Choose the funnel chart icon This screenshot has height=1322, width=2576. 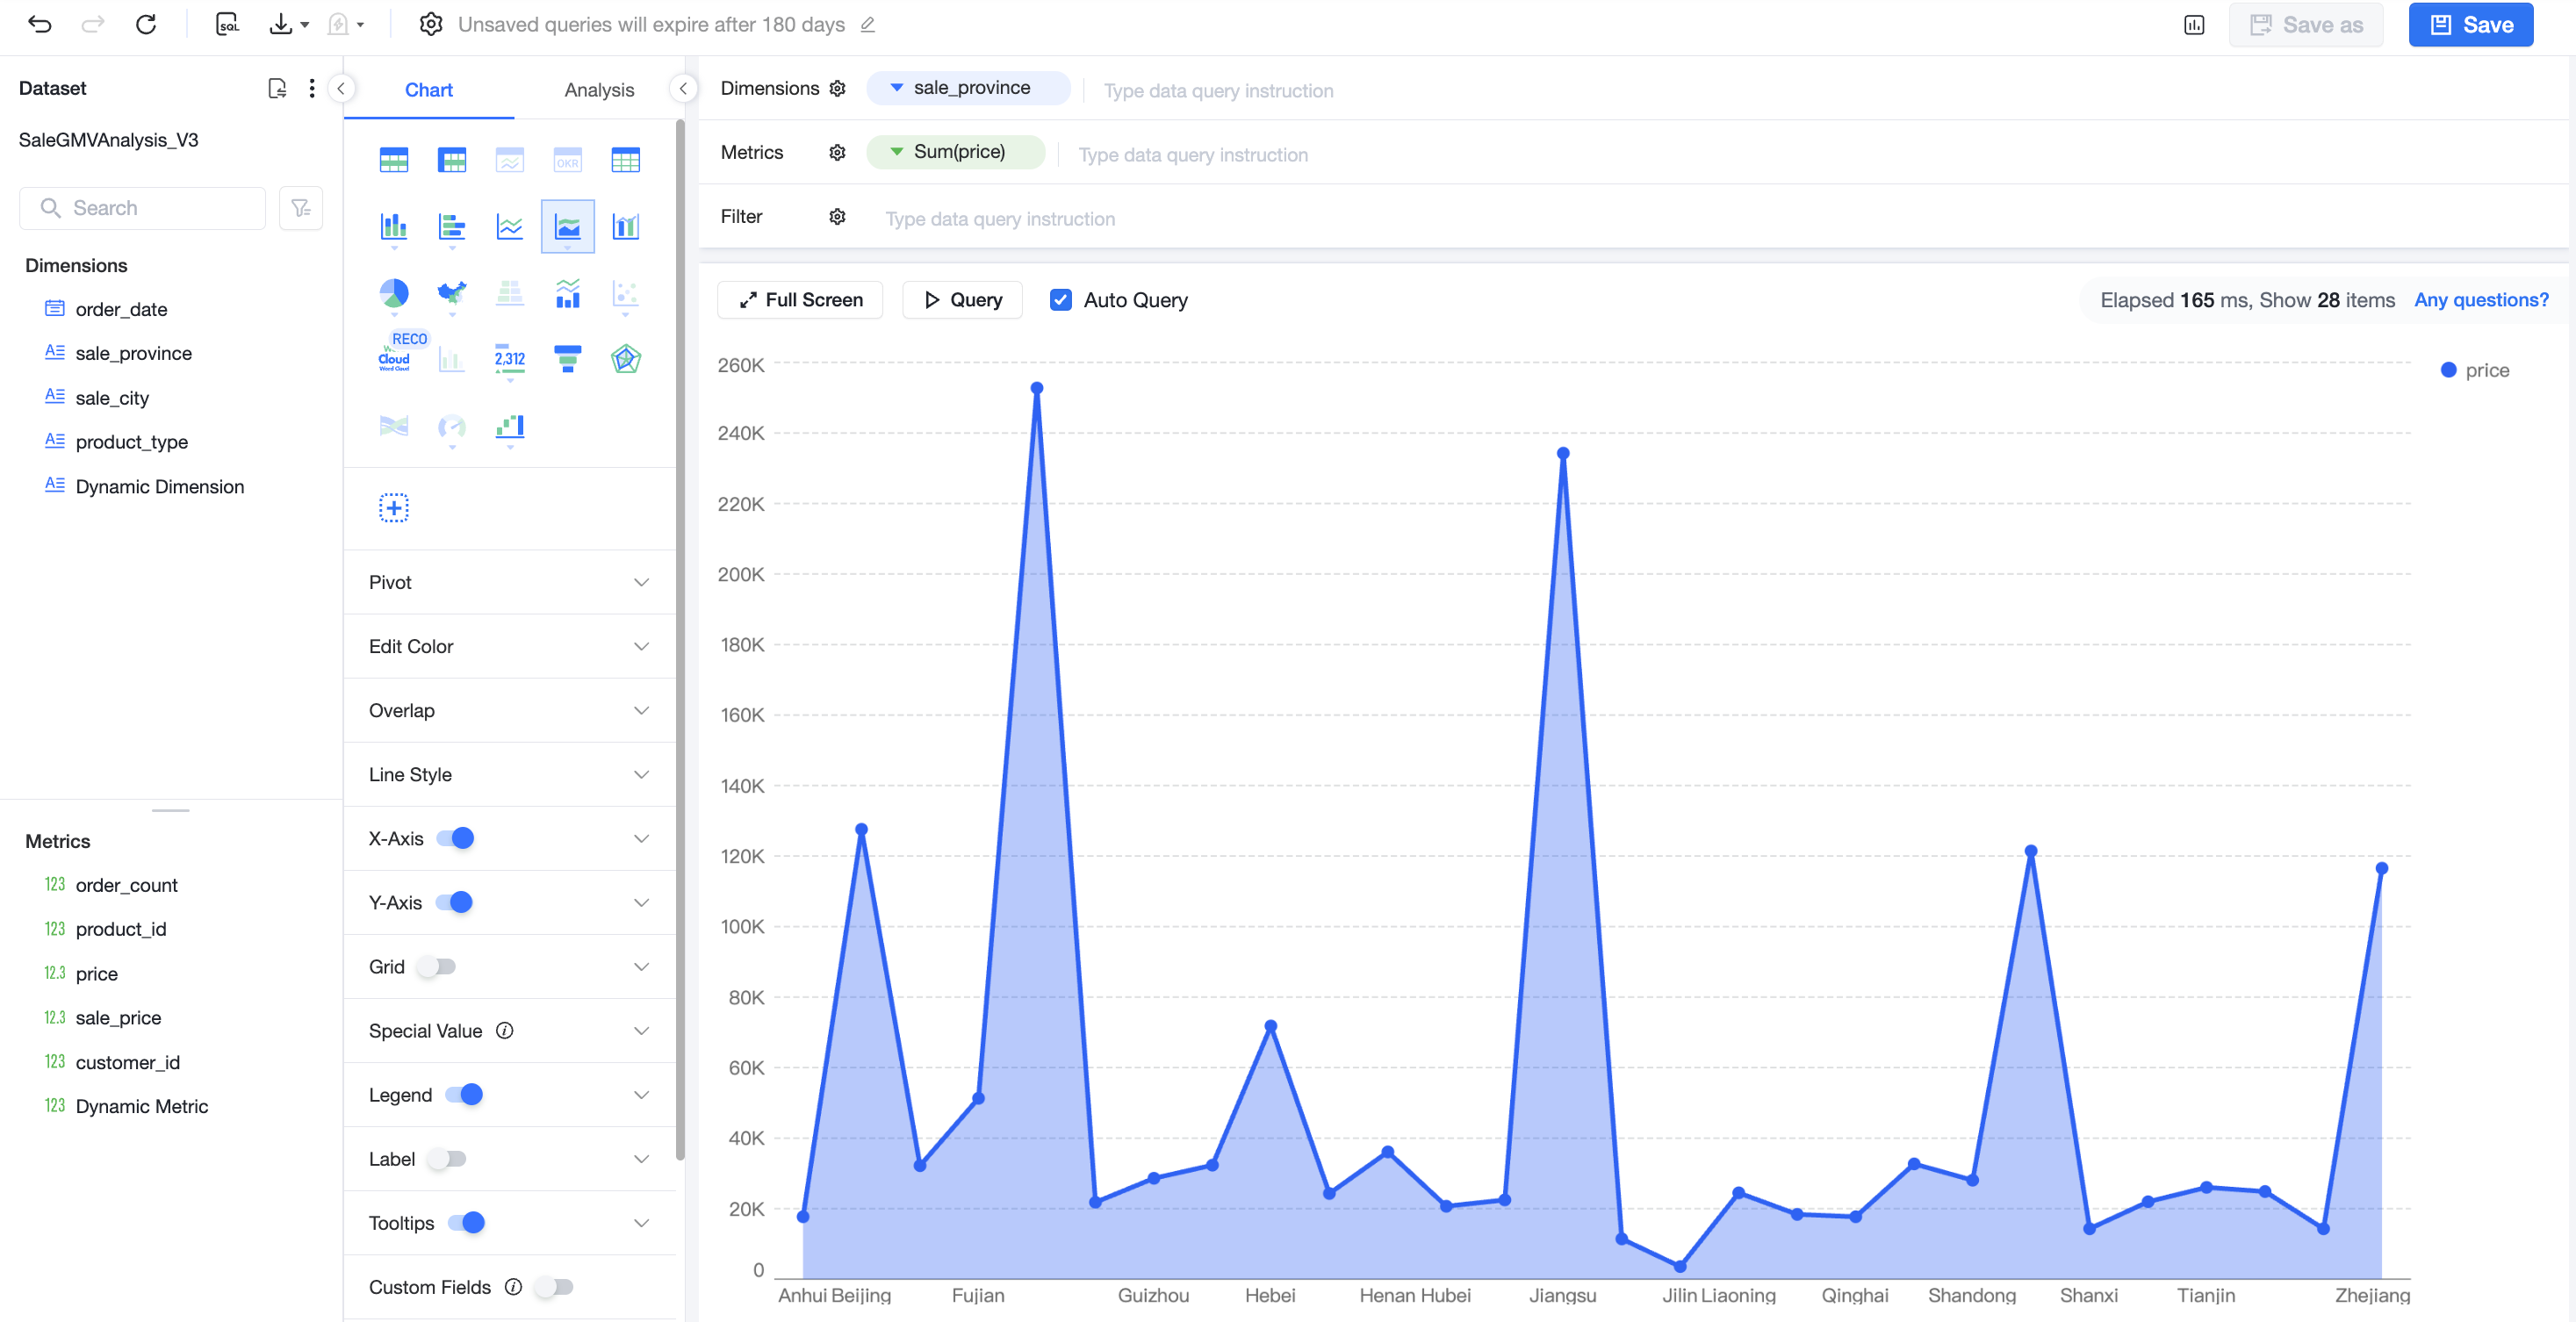pyautogui.click(x=567, y=359)
